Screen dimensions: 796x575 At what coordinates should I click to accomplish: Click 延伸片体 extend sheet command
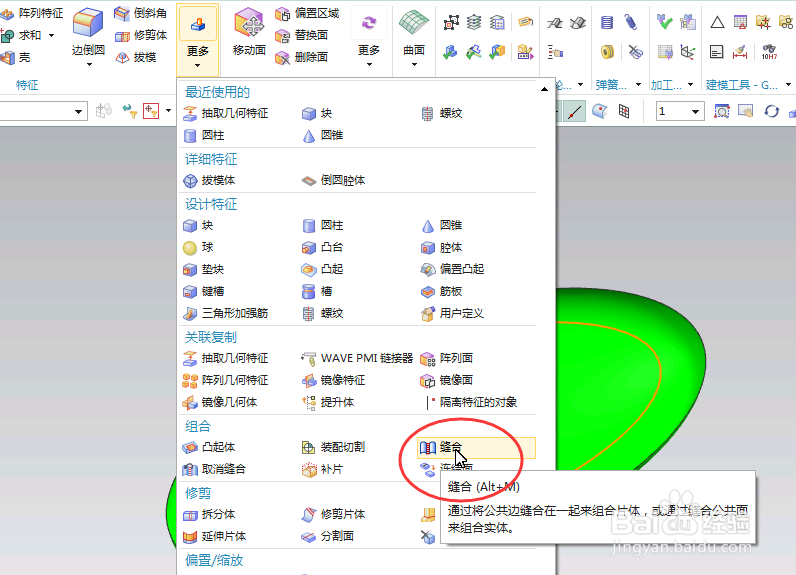[214, 536]
